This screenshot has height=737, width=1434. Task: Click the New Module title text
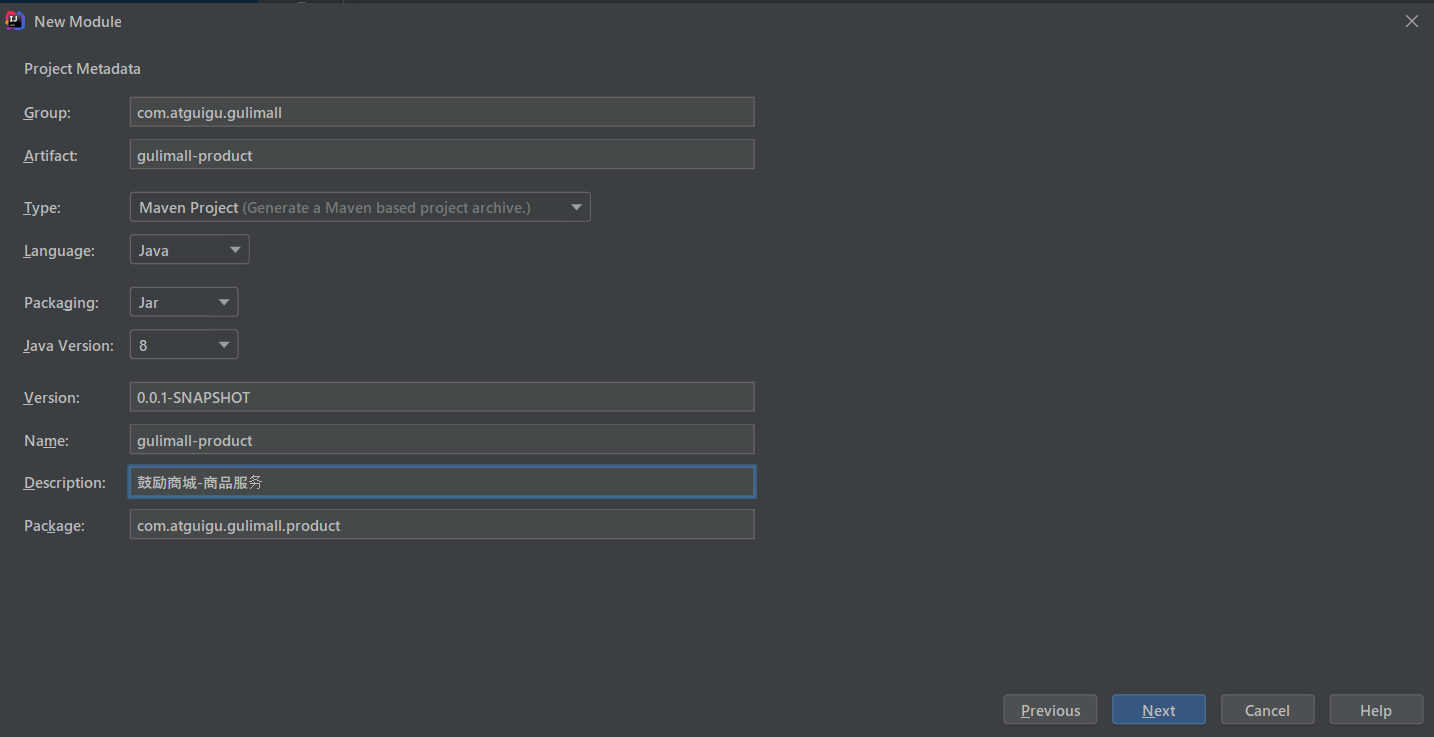click(x=78, y=21)
